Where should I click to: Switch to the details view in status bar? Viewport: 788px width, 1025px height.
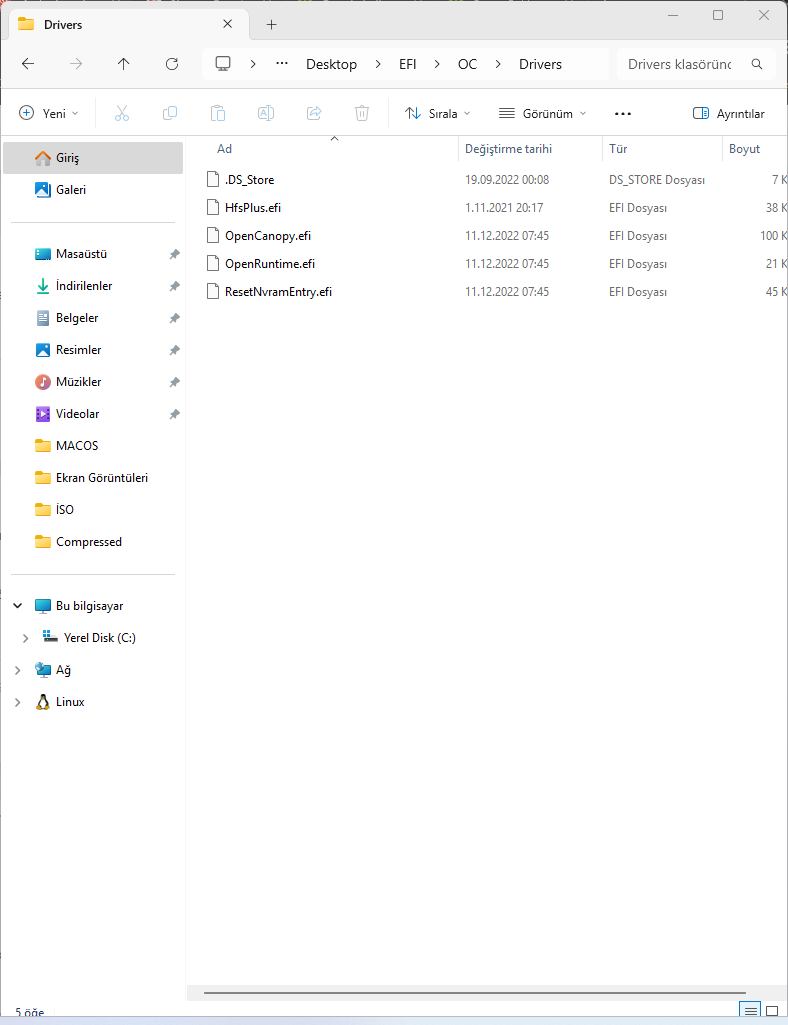tap(750, 1011)
